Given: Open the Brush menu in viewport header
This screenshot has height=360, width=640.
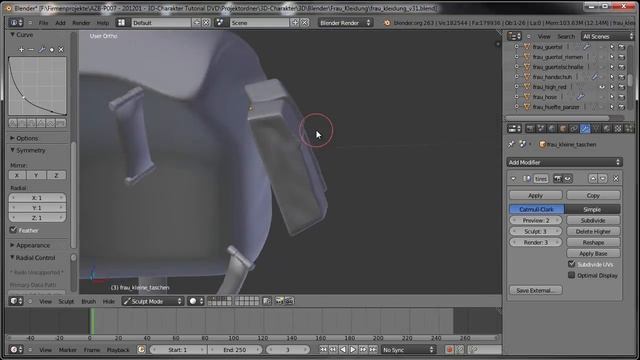Looking at the screenshot, I should pyautogui.click(x=89, y=301).
